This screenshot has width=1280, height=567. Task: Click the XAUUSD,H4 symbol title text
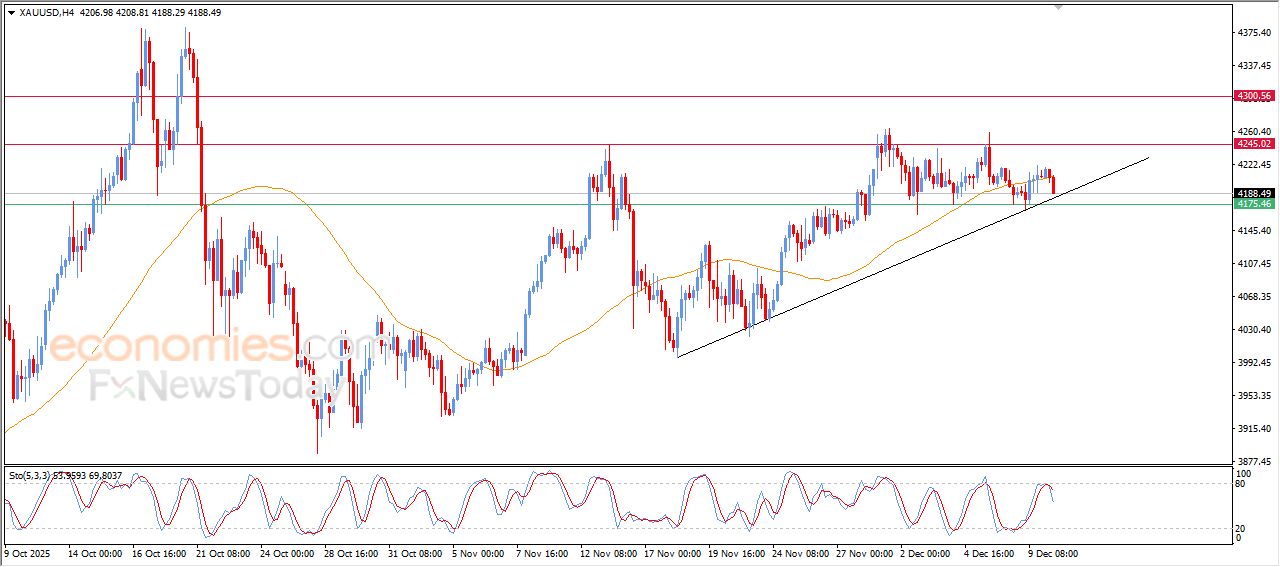46,13
